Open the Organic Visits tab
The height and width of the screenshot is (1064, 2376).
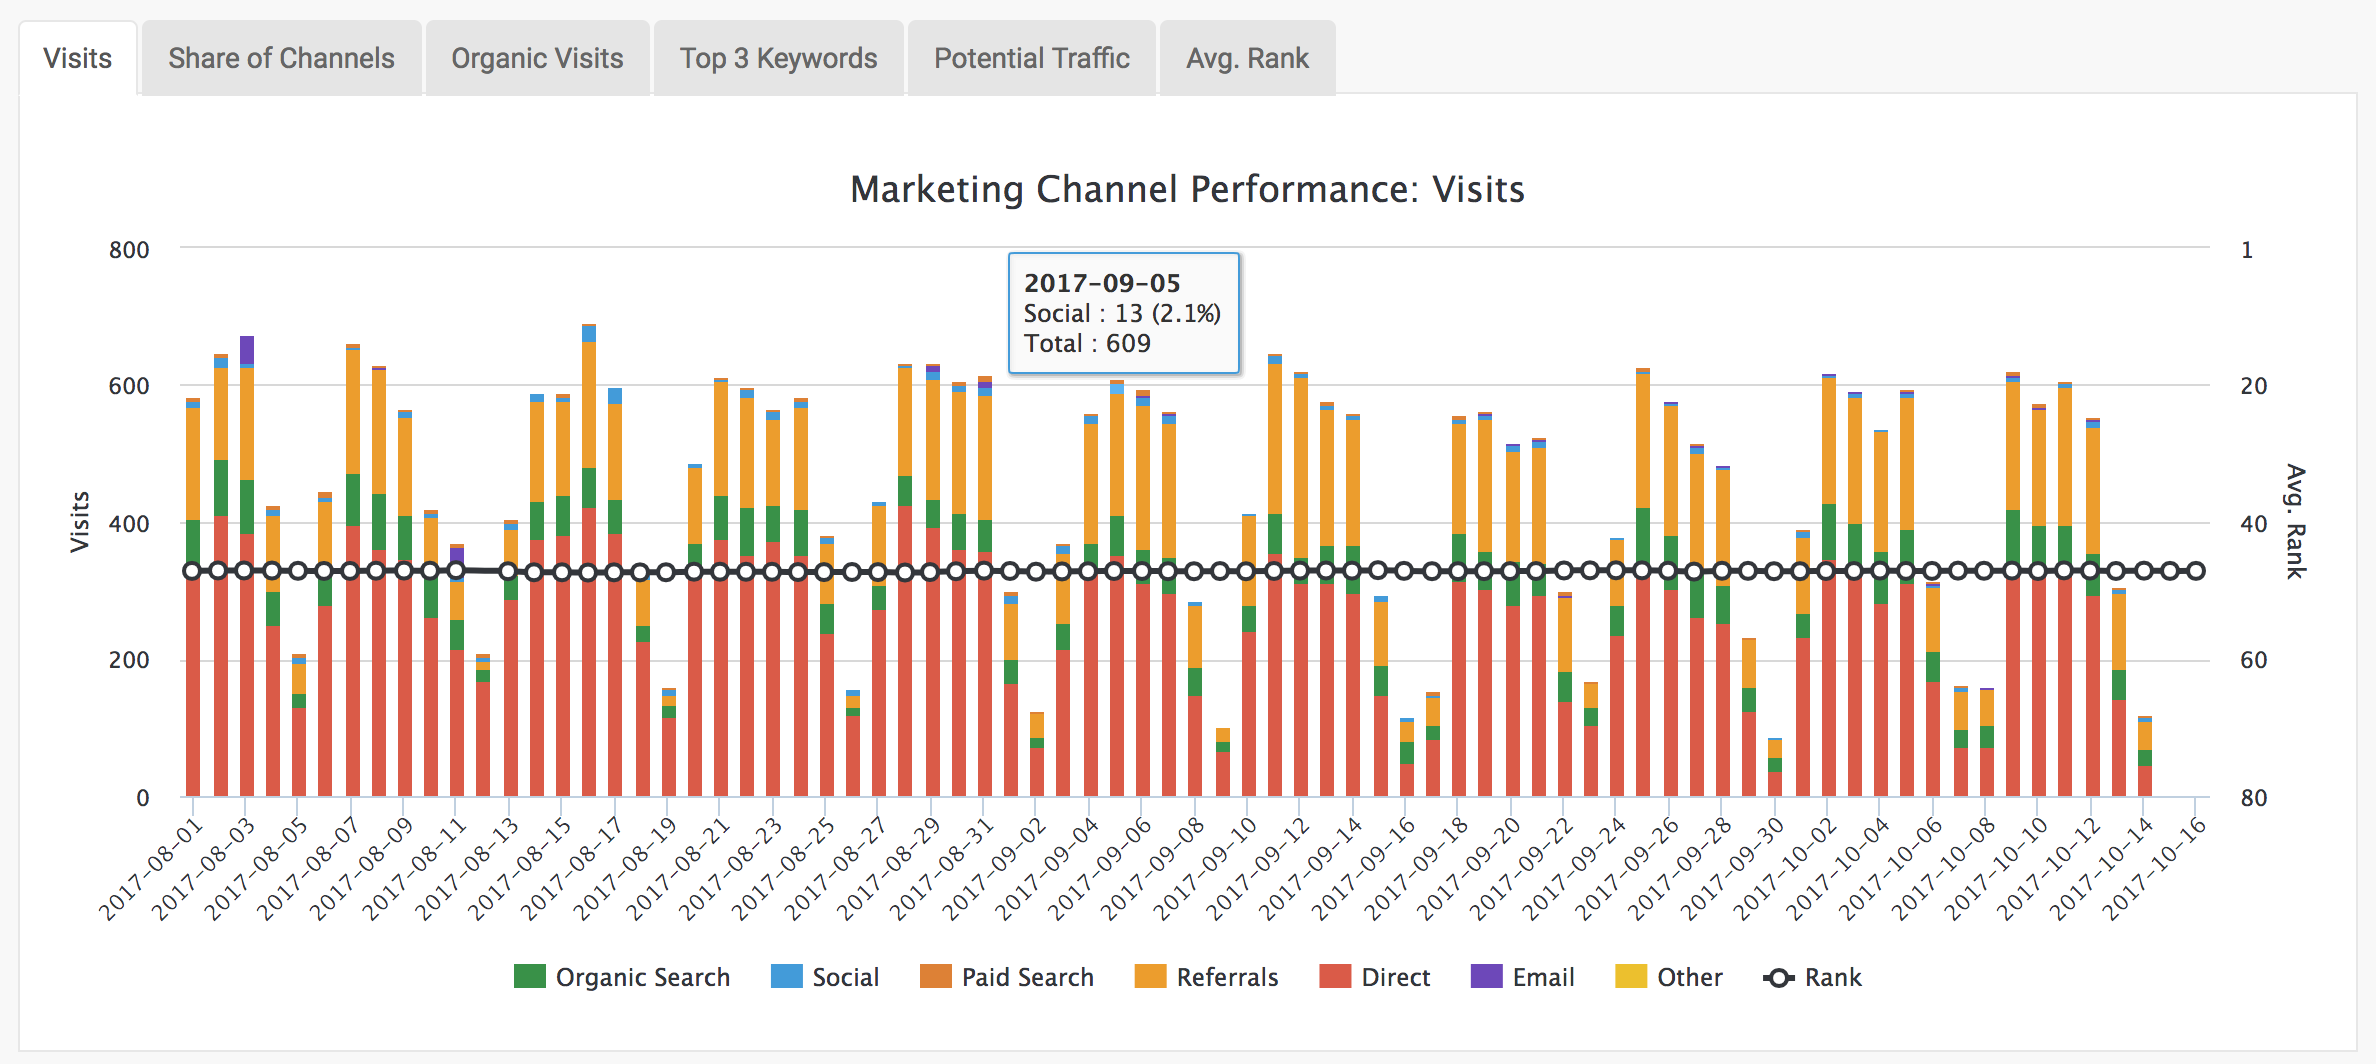coord(537,59)
